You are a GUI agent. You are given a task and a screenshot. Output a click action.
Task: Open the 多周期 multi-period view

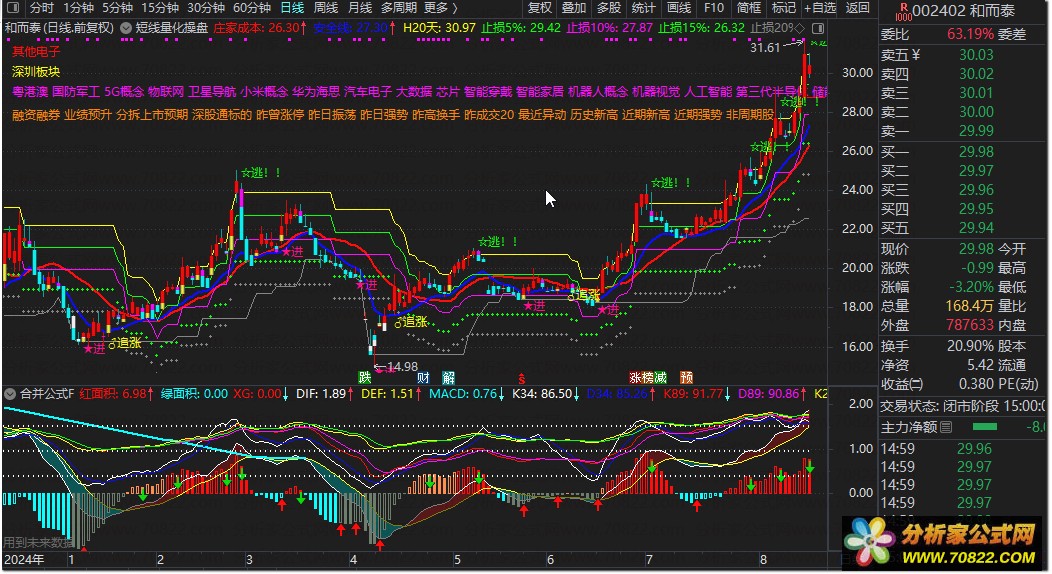pos(399,8)
